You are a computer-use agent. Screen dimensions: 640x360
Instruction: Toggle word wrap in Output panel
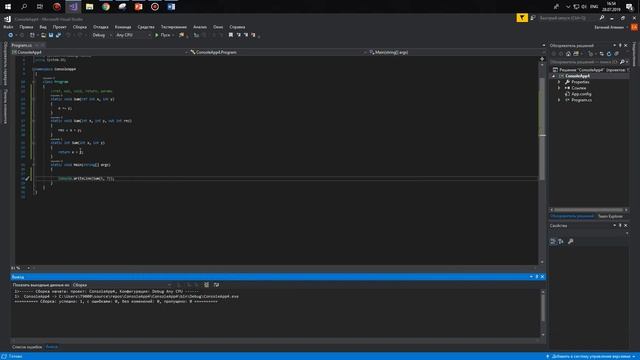pyautogui.click(x=216, y=285)
